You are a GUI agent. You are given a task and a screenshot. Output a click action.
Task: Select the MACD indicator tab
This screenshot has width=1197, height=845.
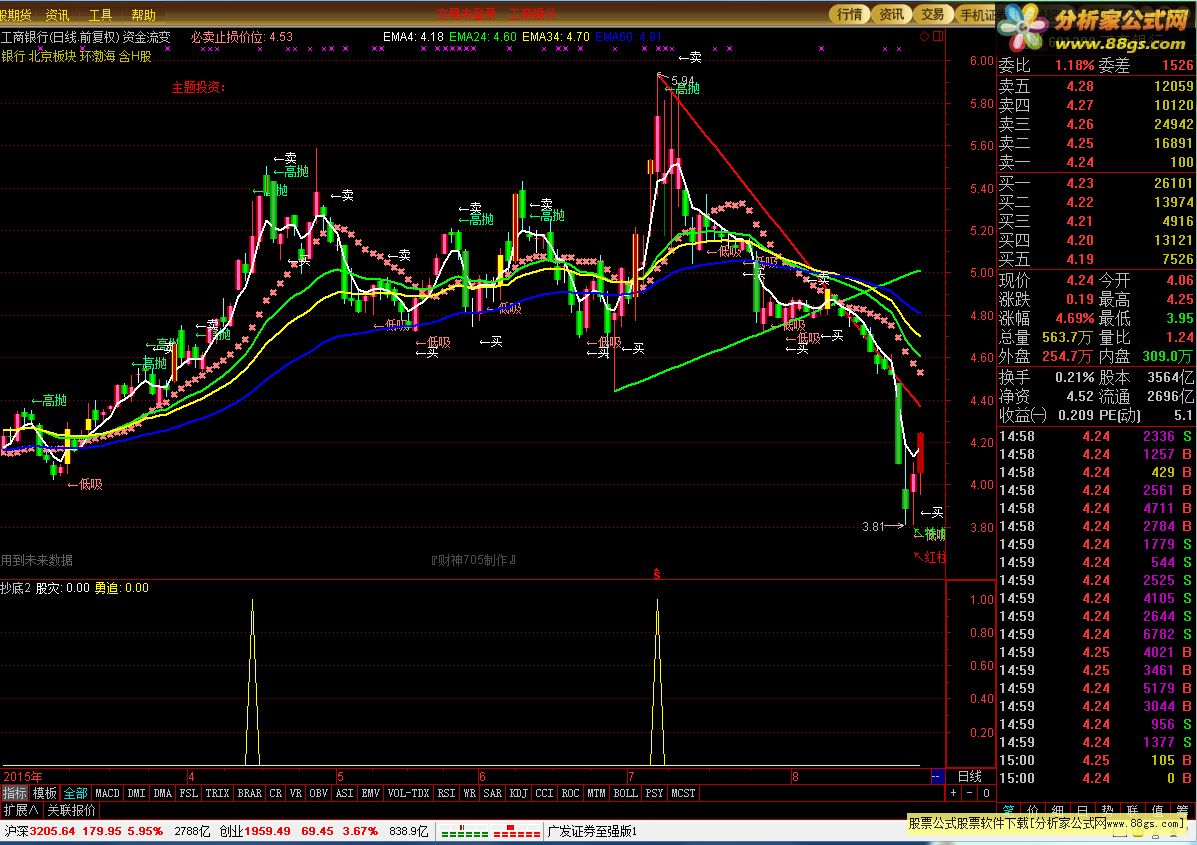[x=107, y=793]
